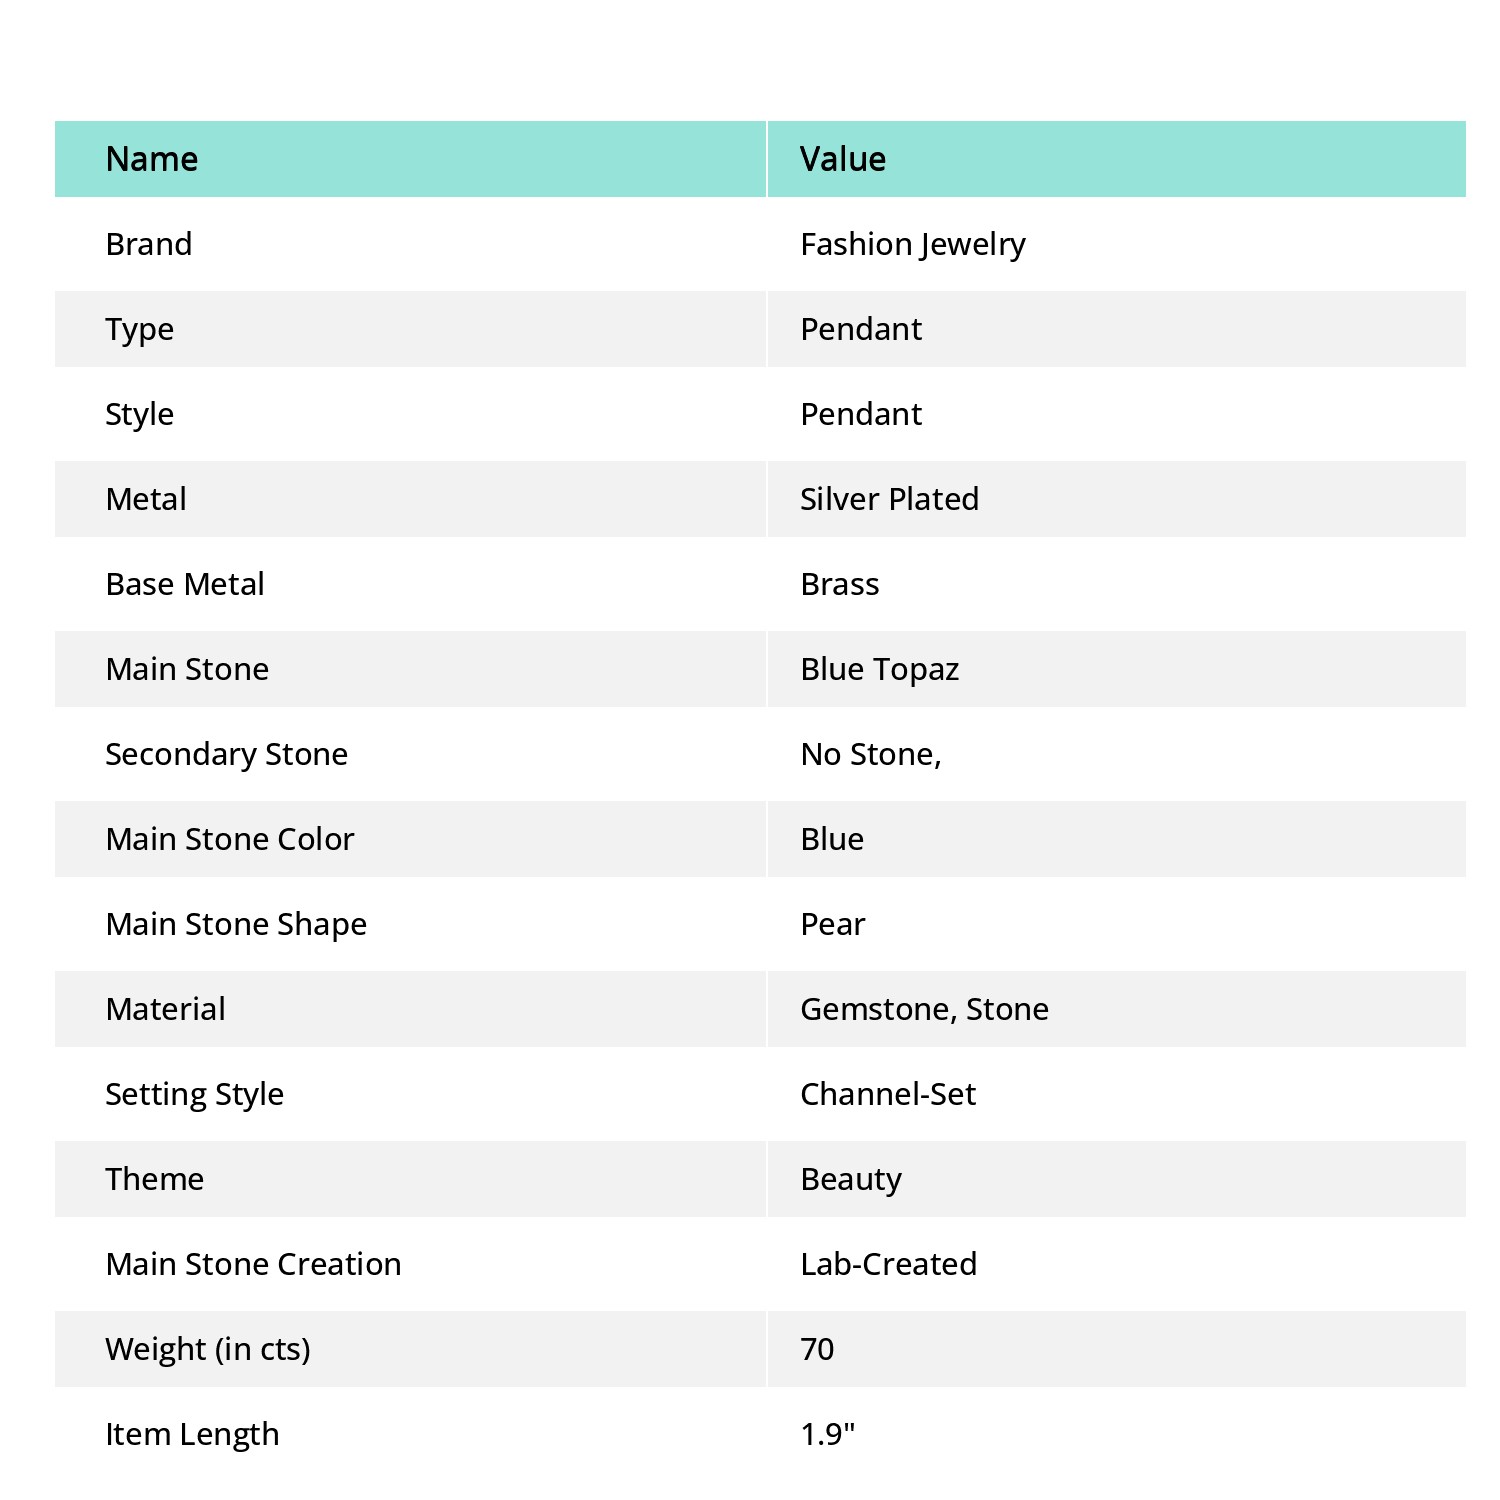1500x1500 pixels.
Task: Select the Base Metal label
Action: tap(185, 584)
